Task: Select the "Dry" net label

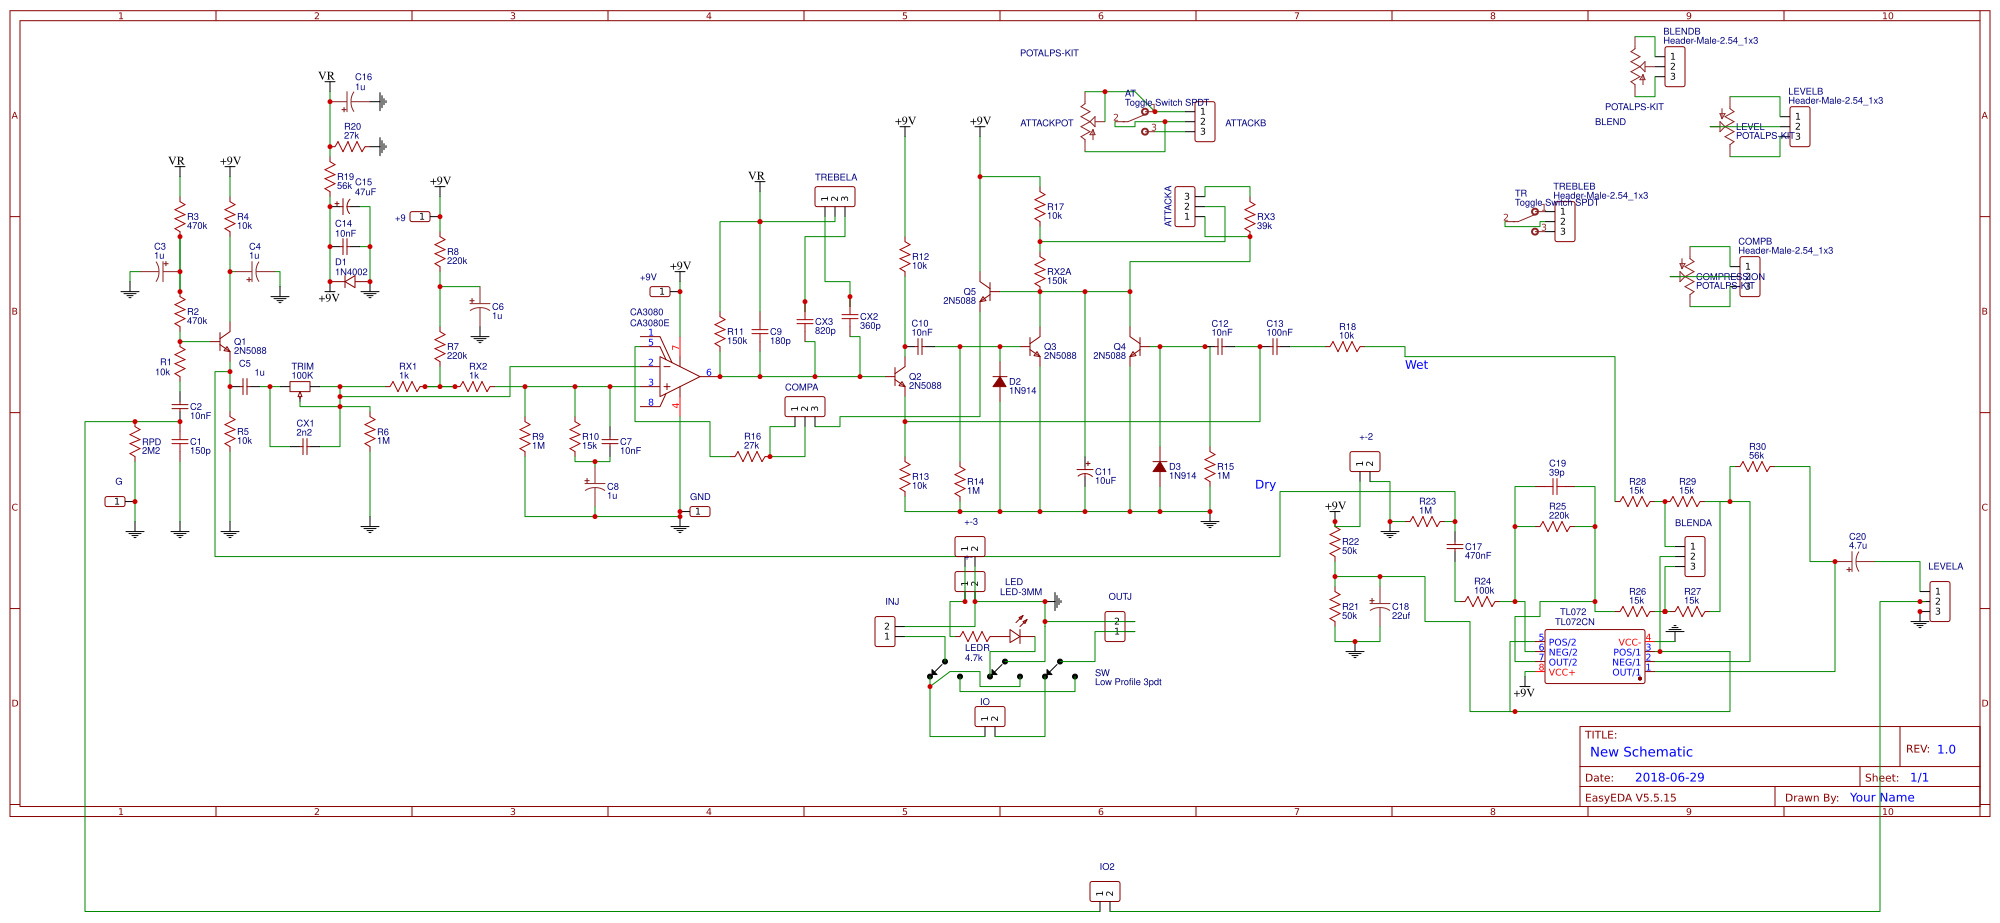Action: click(x=1265, y=485)
